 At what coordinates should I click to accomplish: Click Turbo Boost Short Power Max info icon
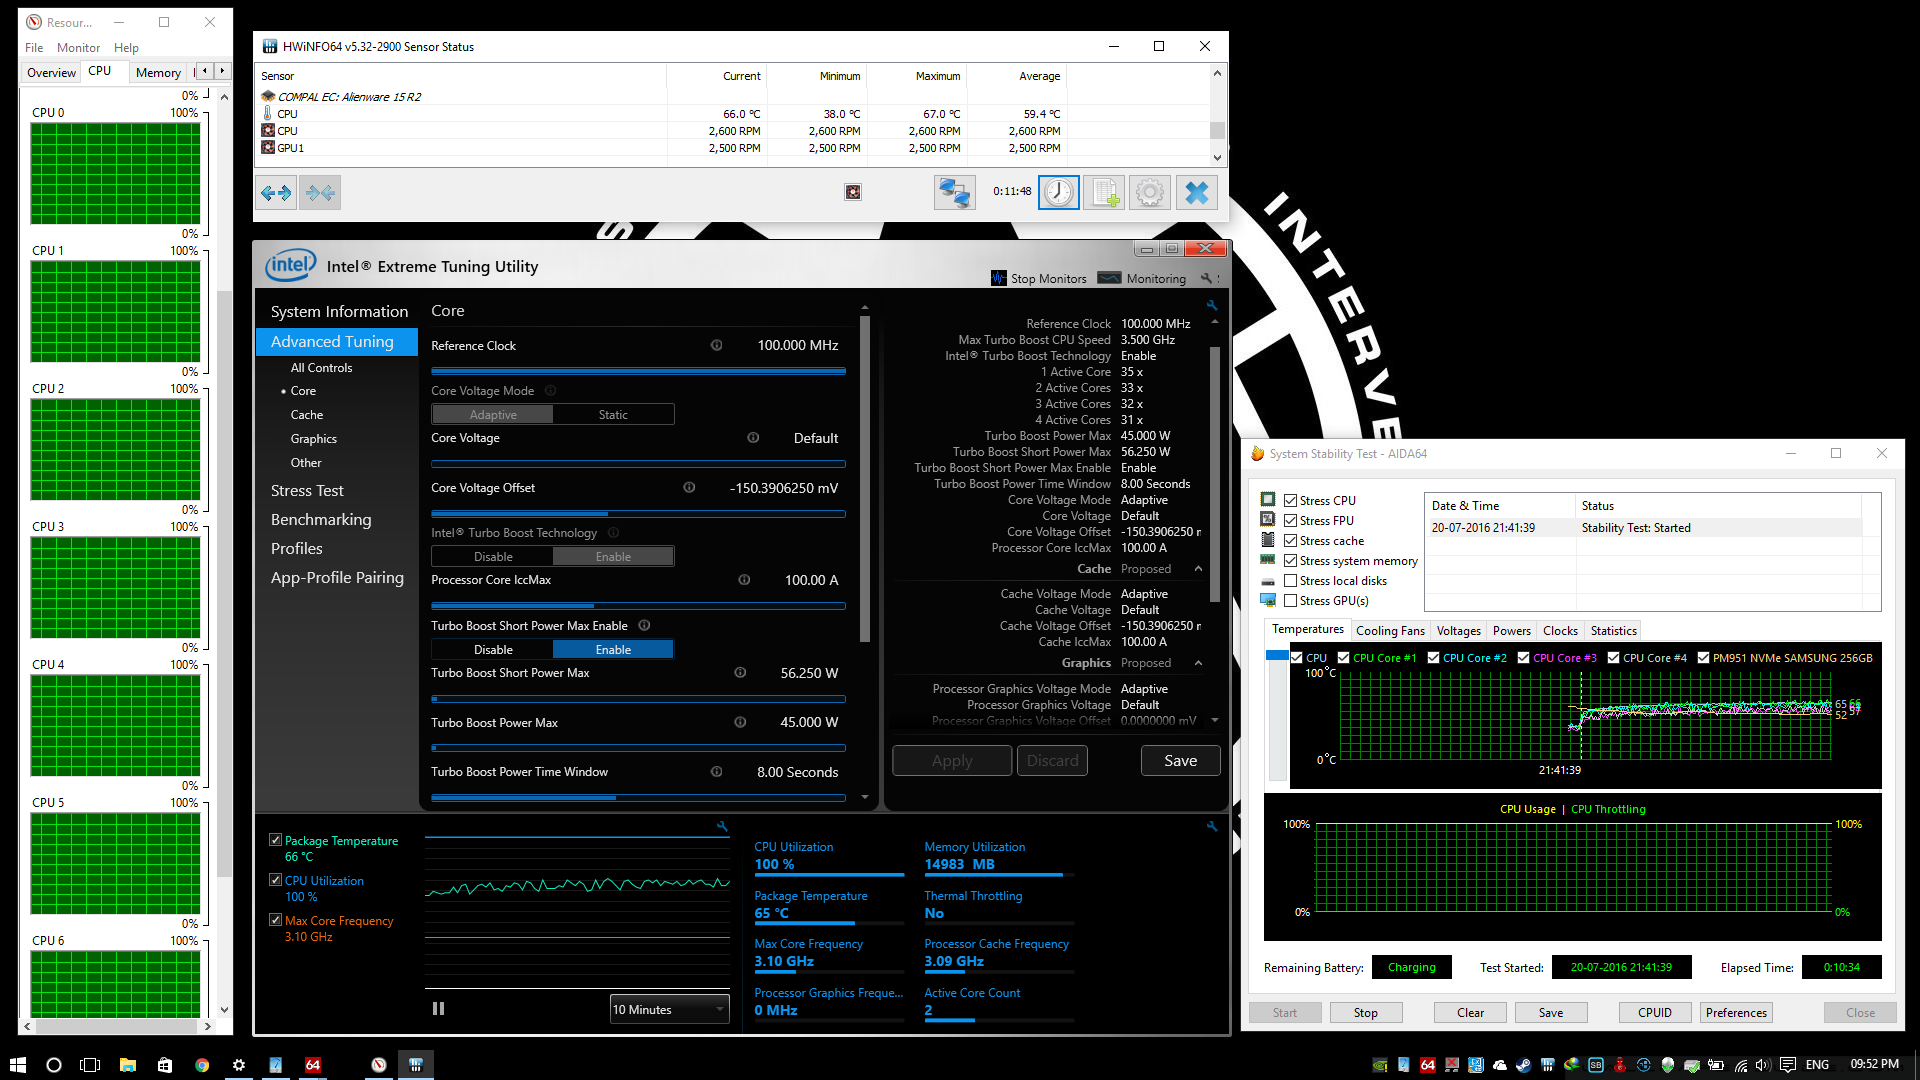740,673
